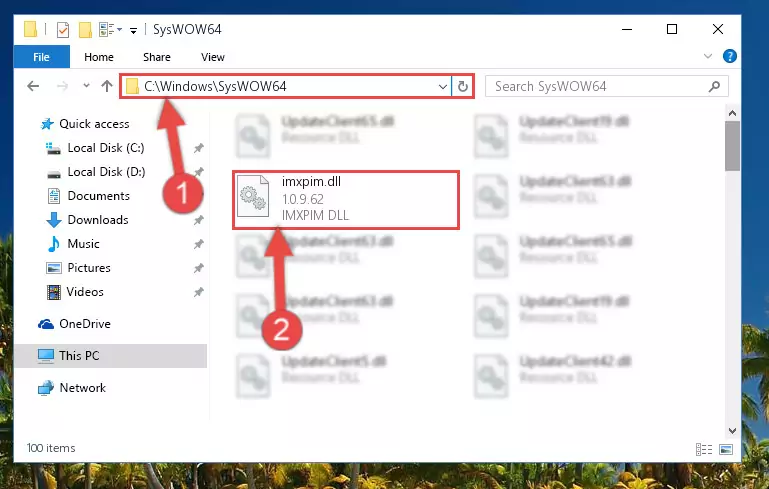
Task: Click the pin icon next to Music
Action: coord(199,244)
